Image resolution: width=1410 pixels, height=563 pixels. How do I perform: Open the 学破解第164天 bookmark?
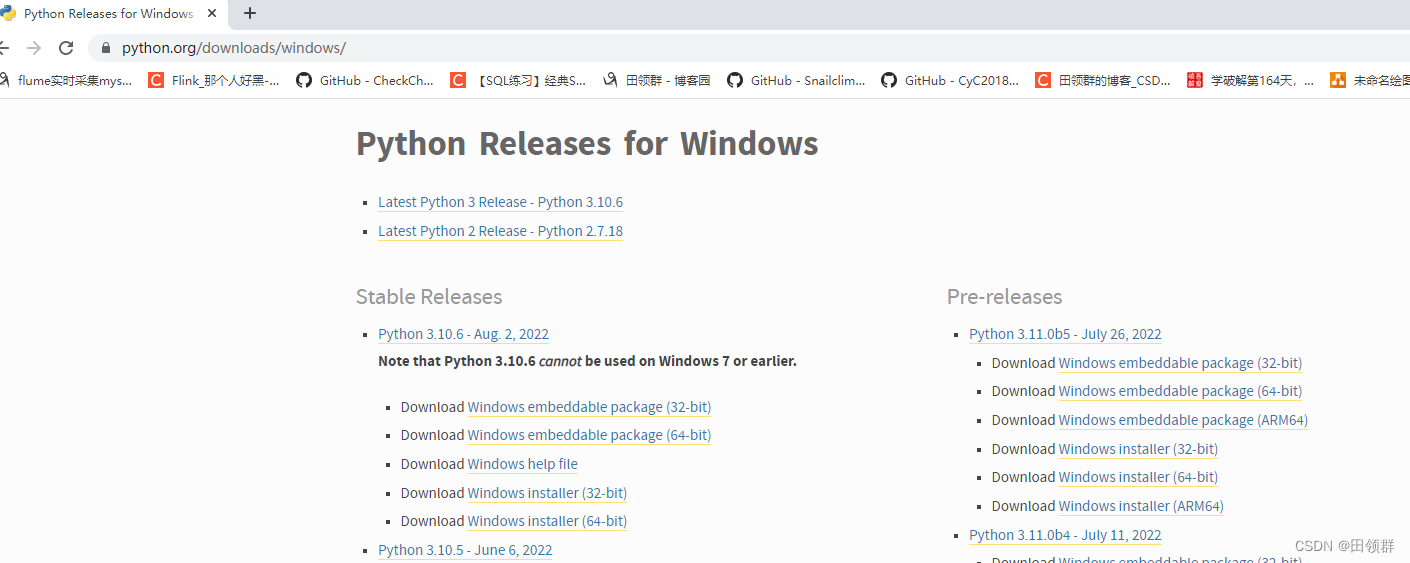click(1251, 80)
